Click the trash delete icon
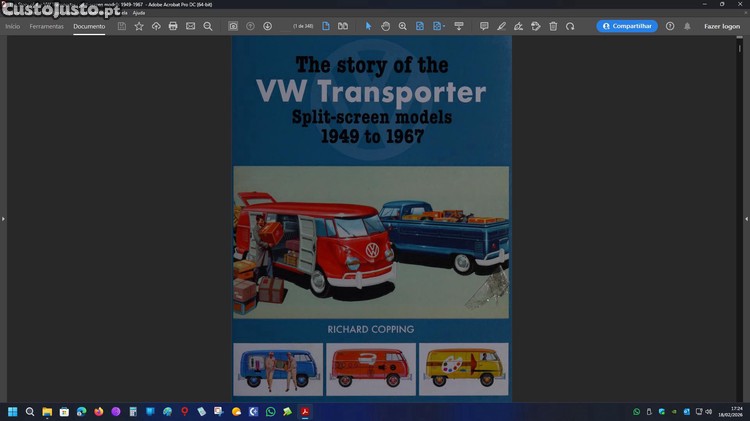Viewport: 750px width, 421px height. [553, 26]
